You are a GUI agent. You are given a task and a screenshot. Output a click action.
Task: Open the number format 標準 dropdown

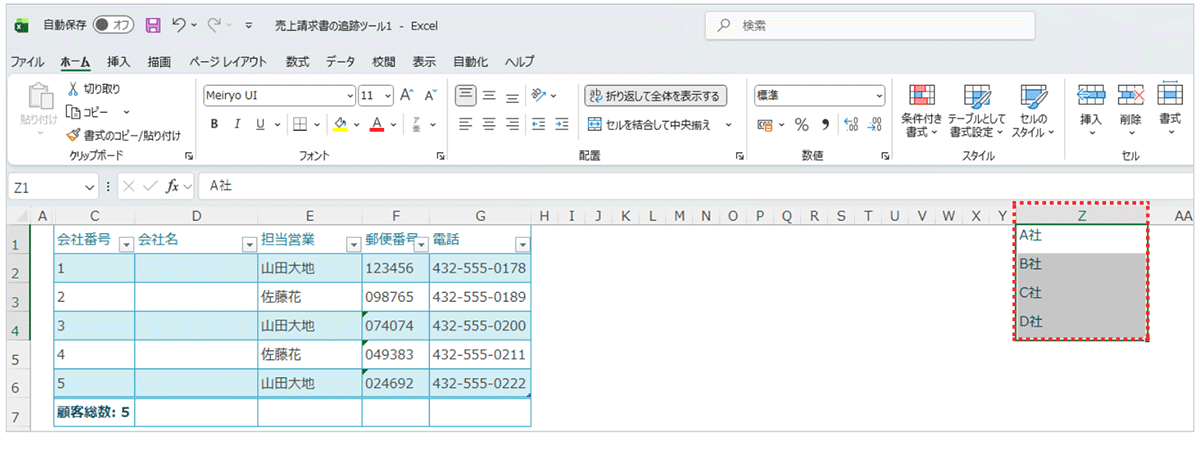pyautogui.click(x=879, y=96)
